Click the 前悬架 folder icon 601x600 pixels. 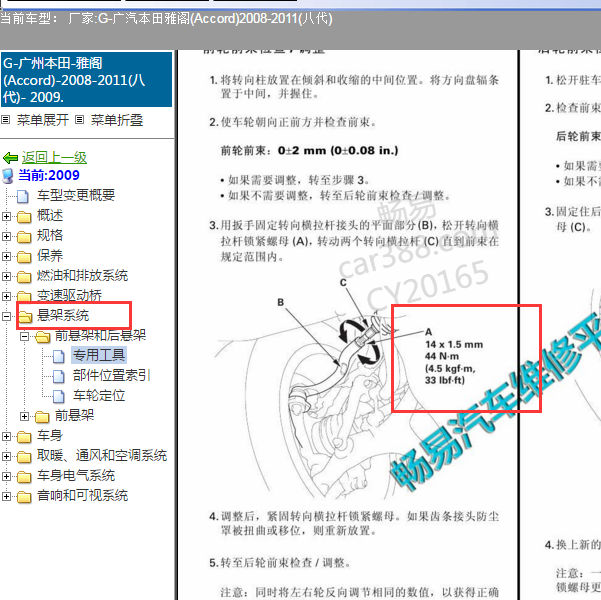(x=42, y=417)
